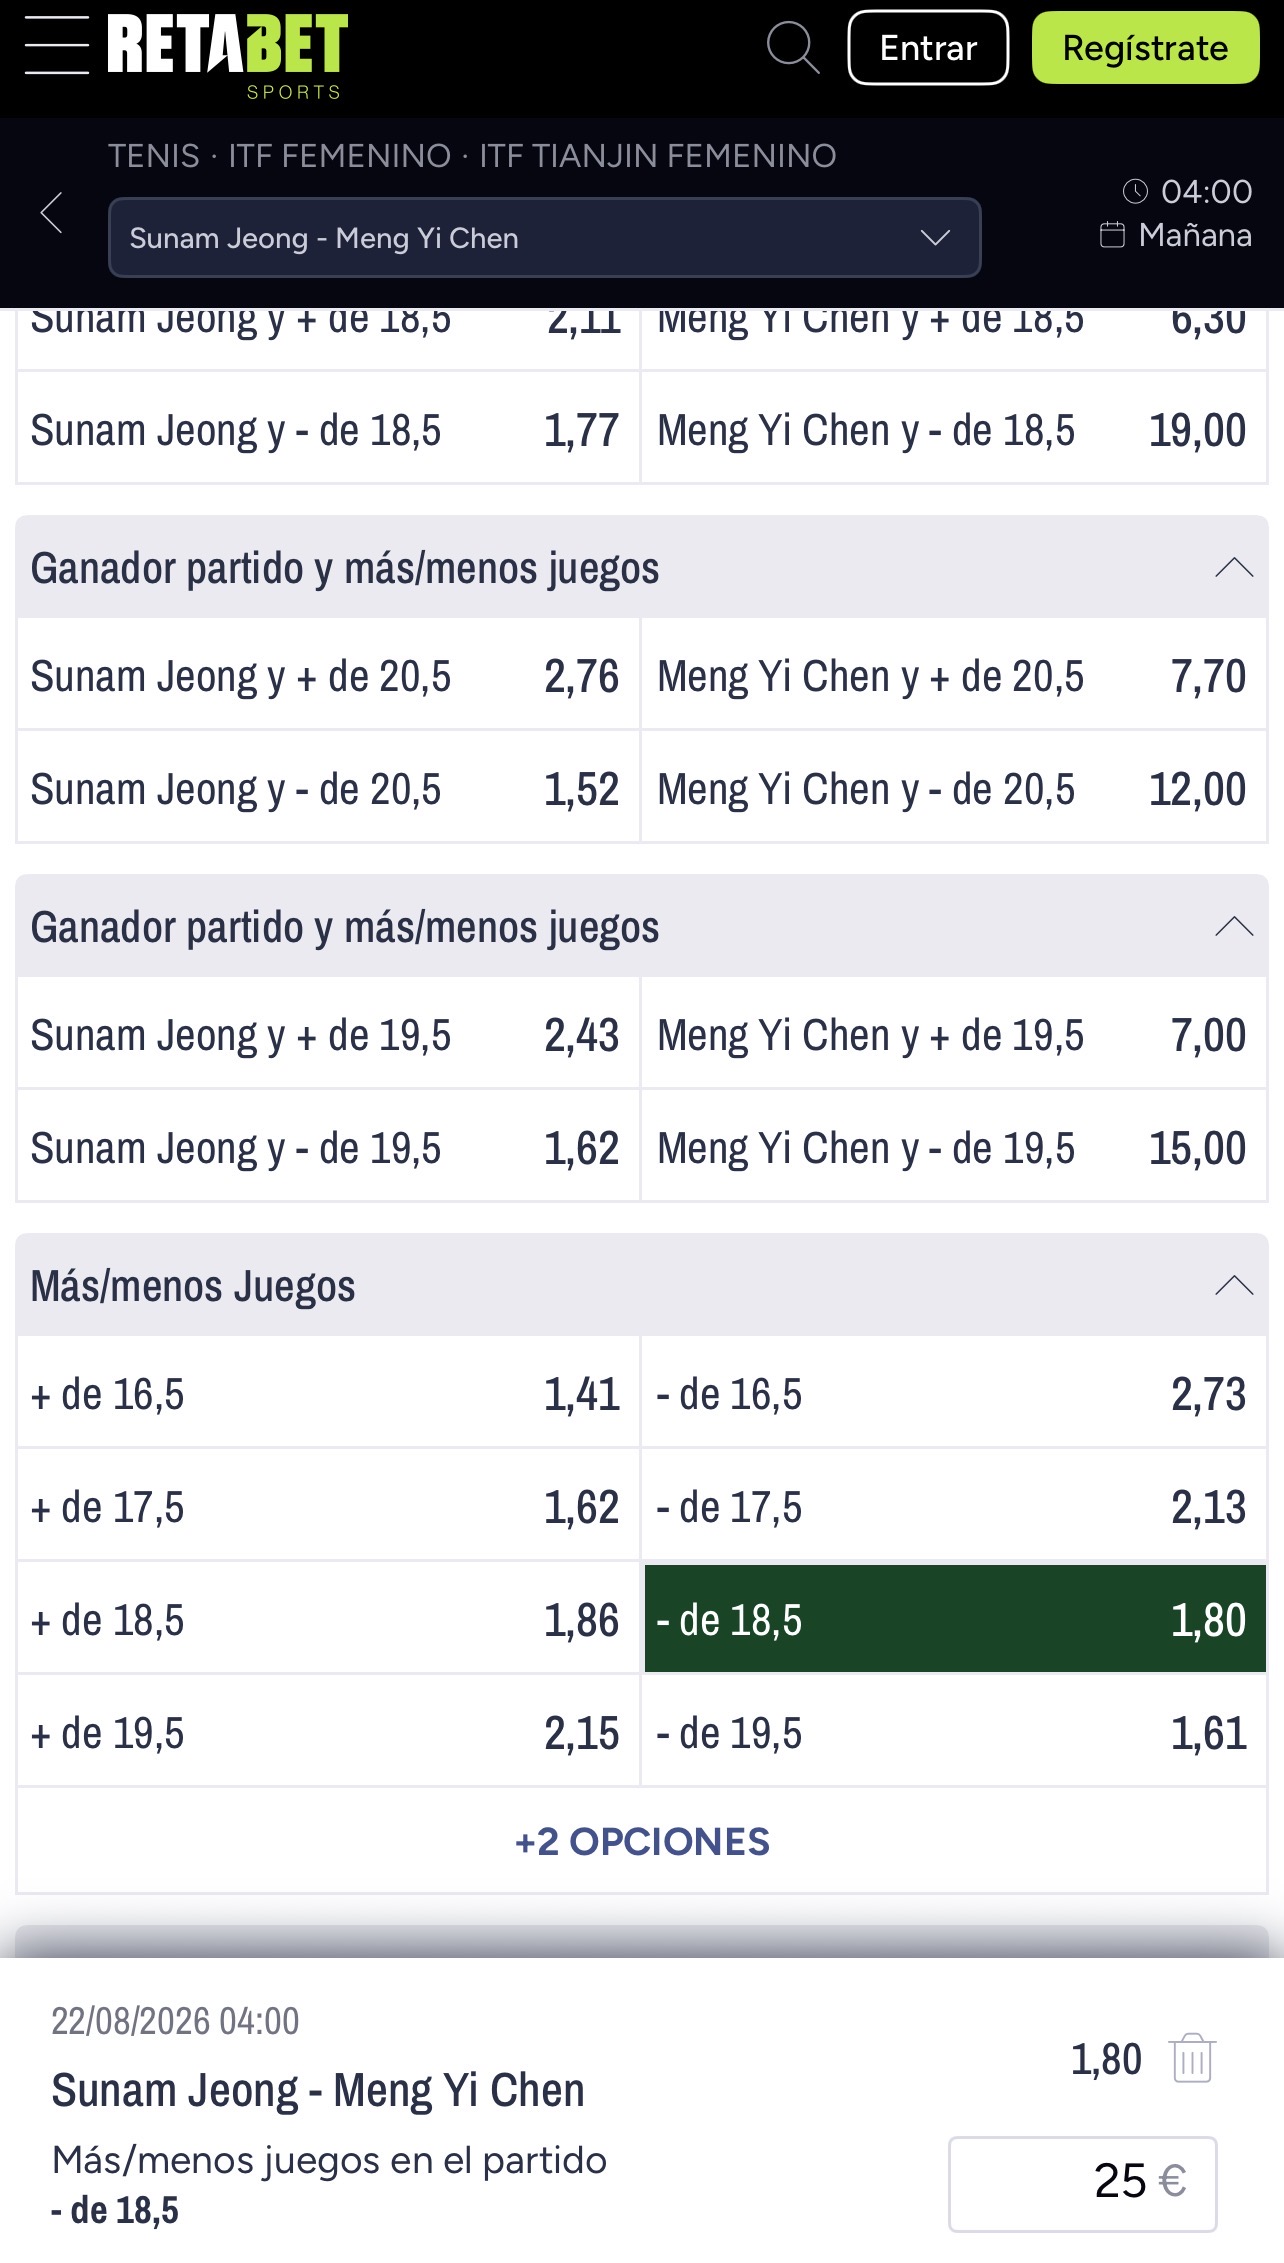Tap the Regístrate button
This screenshot has width=1284, height=2263.
coord(1145,48)
